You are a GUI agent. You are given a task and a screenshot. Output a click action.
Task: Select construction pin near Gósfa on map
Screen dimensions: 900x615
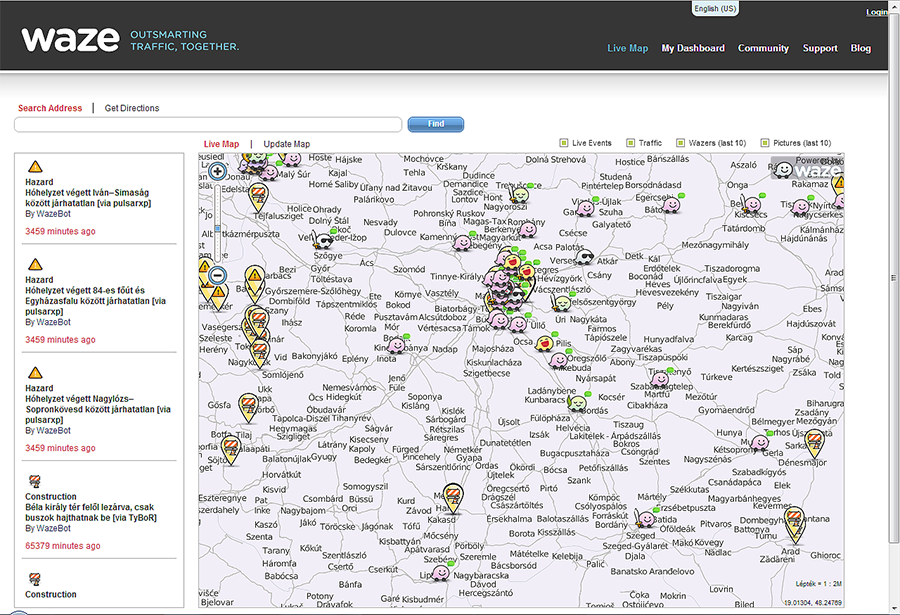248,408
